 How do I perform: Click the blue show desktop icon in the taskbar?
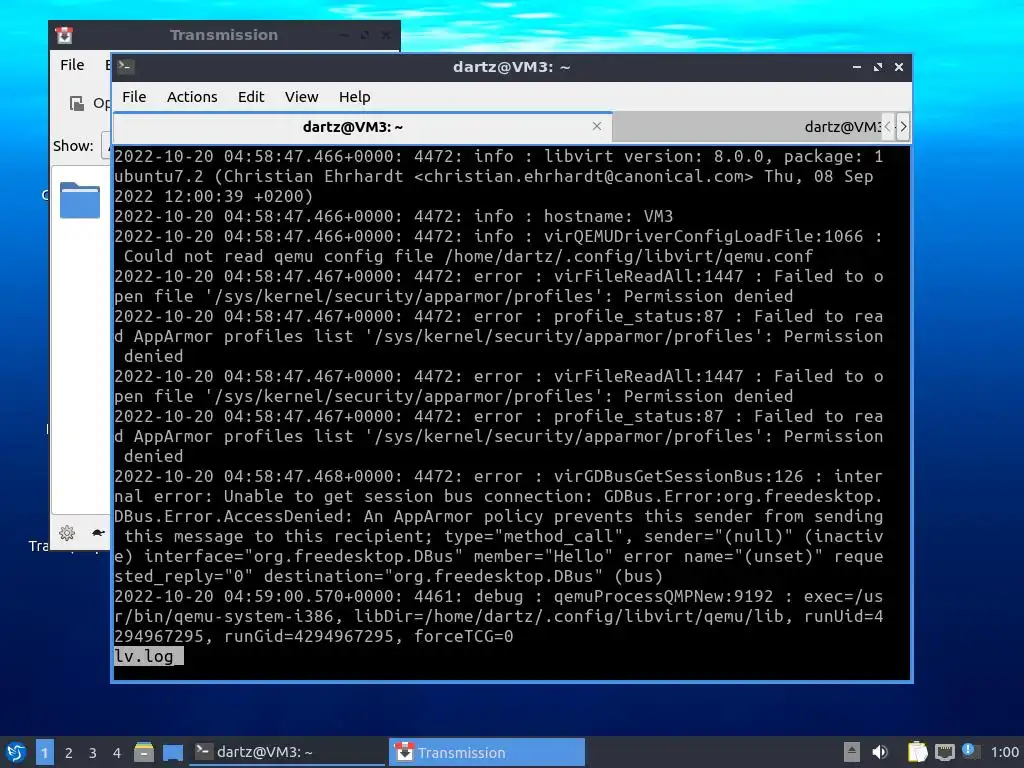pyautogui.click(x=173, y=752)
